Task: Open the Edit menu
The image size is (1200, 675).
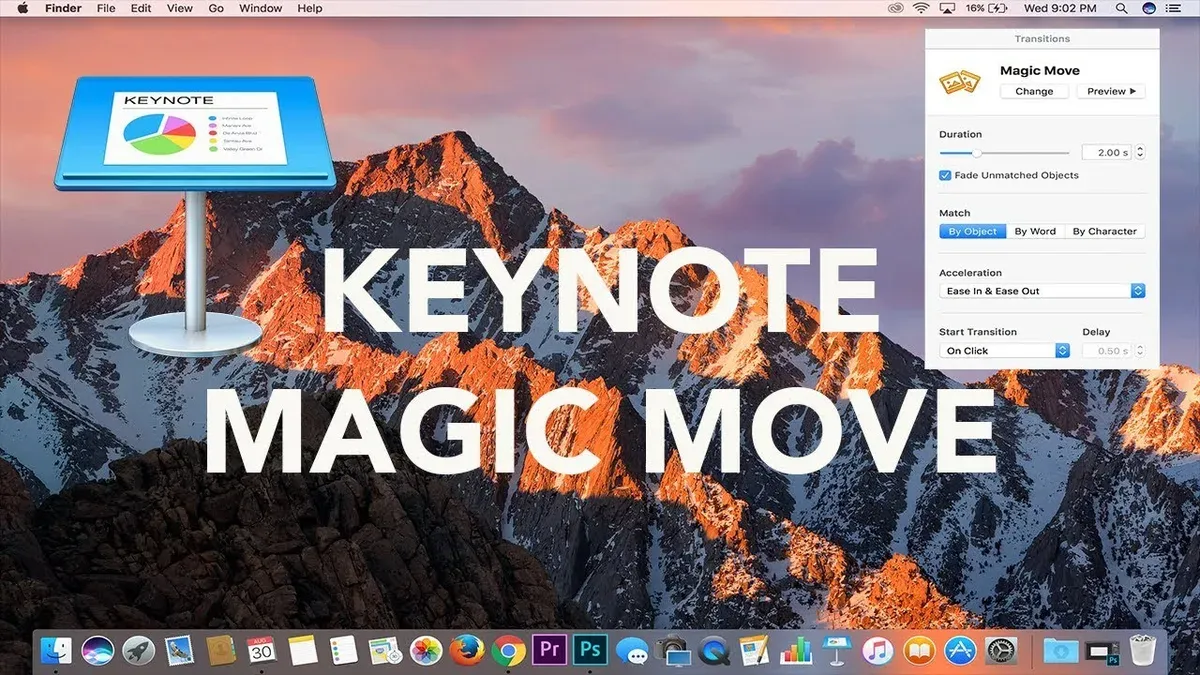Action: [x=141, y=8]
